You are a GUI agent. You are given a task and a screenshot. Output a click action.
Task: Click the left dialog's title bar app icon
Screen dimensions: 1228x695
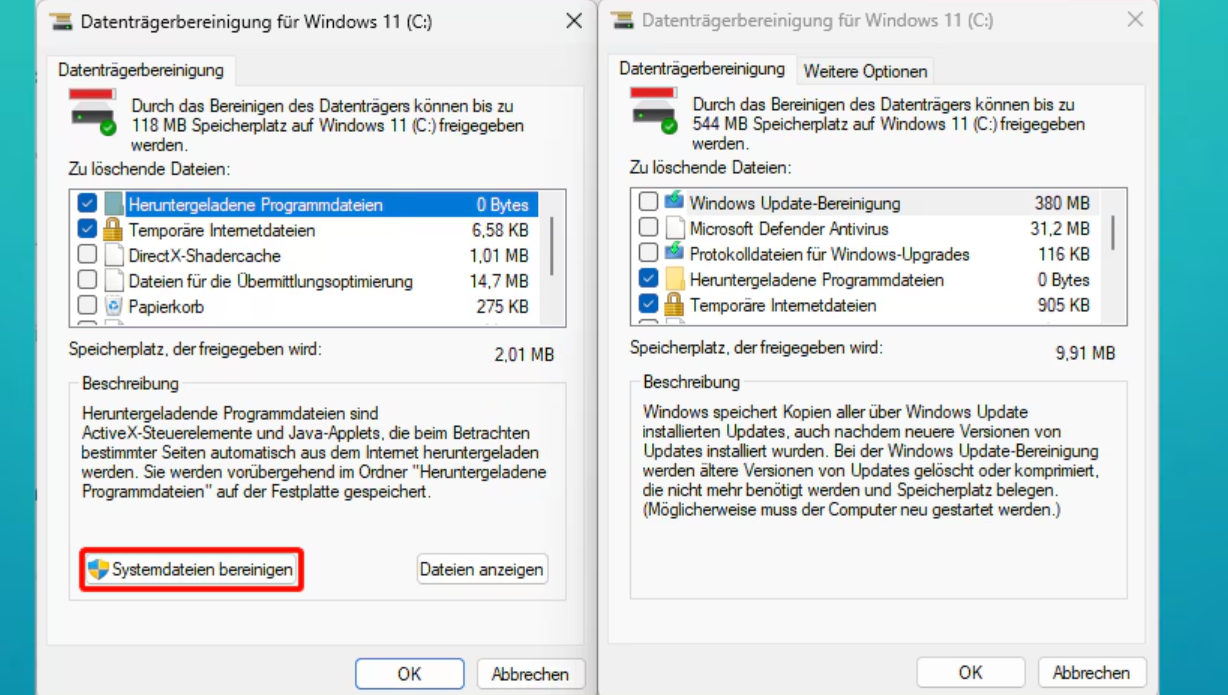tap(59, 21)
